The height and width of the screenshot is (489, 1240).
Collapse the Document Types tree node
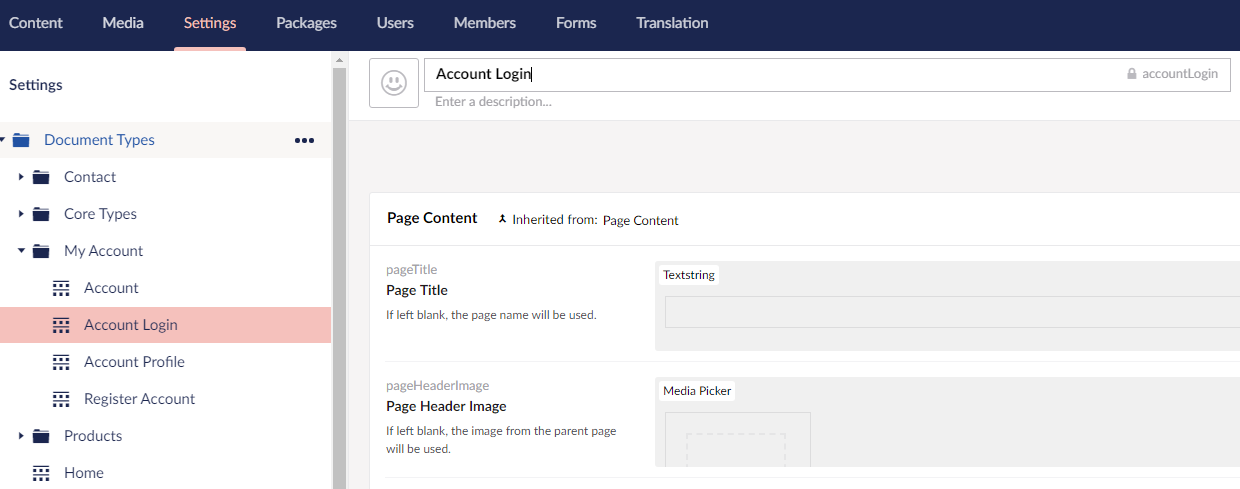pos(3,140)
